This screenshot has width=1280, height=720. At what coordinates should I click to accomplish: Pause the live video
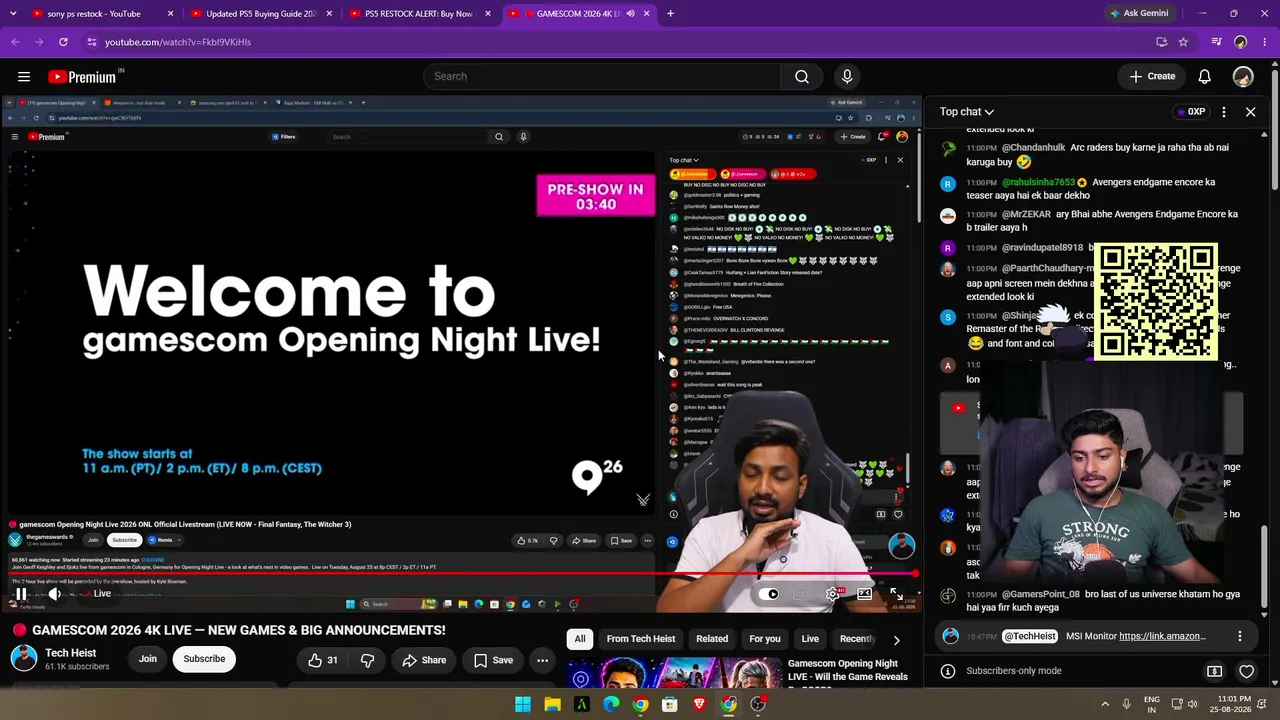pyautogui.click(x=20, y=594)
